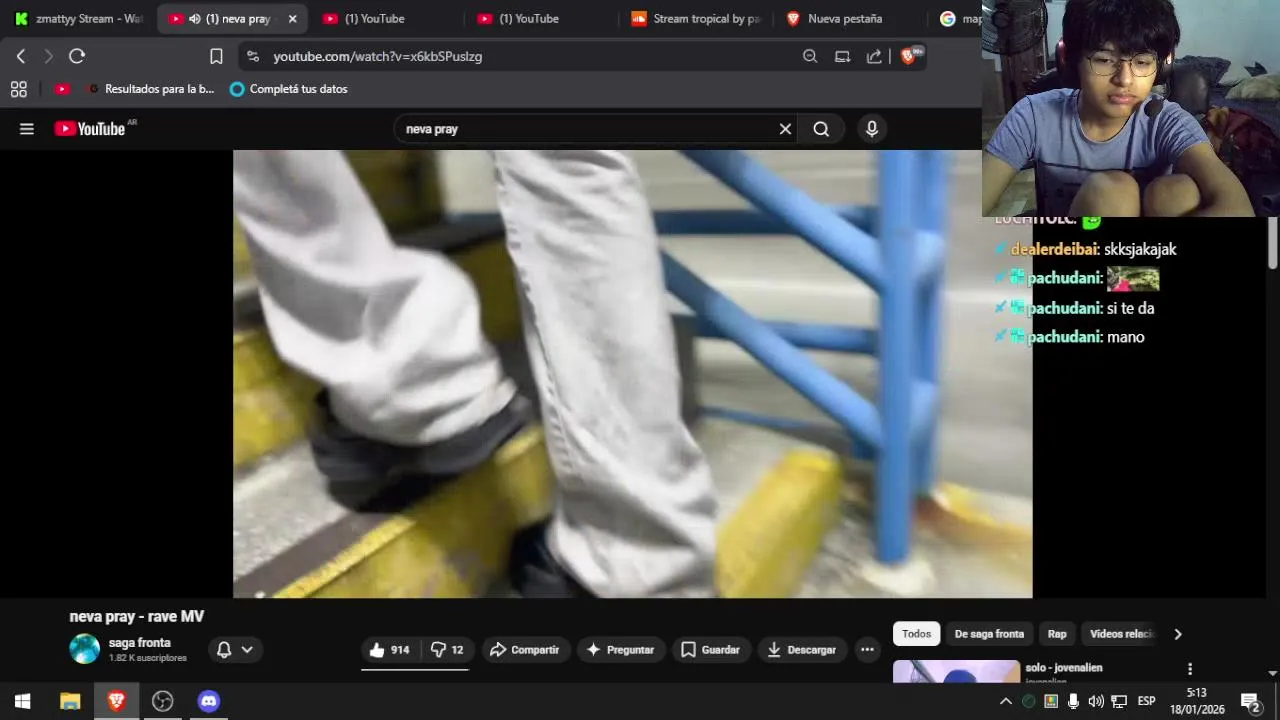This screenshot has height=720, width=1280.
Task: Open notification bell dropdown for saga fronta
Action: (x=235, y=650)
